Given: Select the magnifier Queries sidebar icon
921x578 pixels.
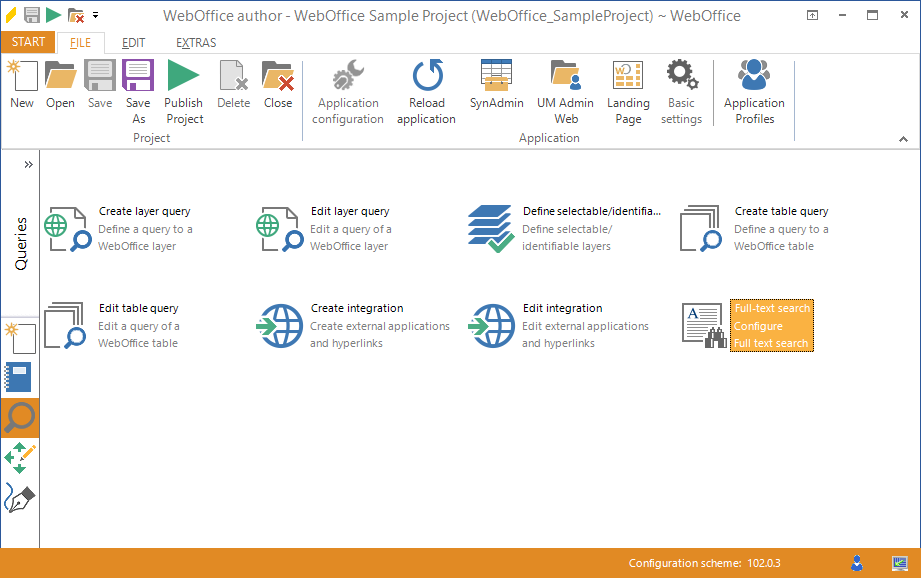Looking at the screenshot, I should [x=19, y=417].
